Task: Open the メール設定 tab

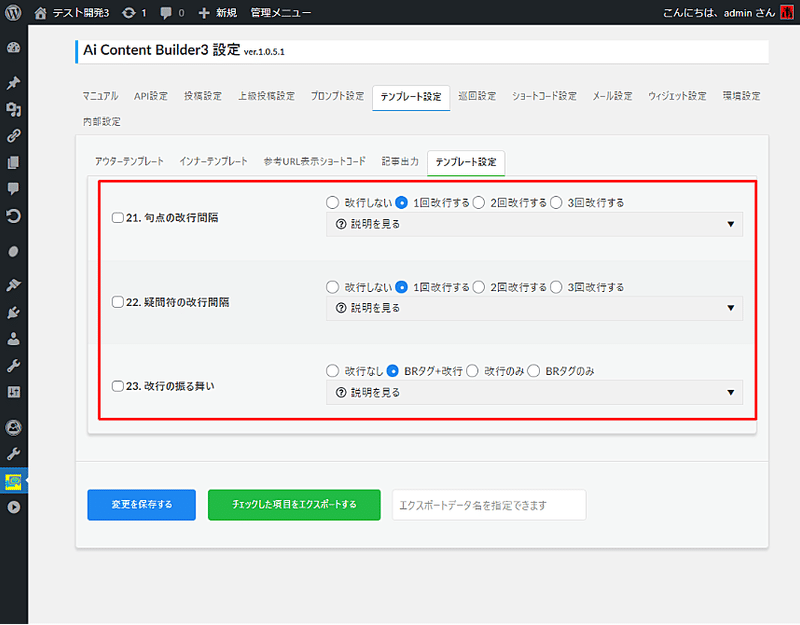Action: 612,96
